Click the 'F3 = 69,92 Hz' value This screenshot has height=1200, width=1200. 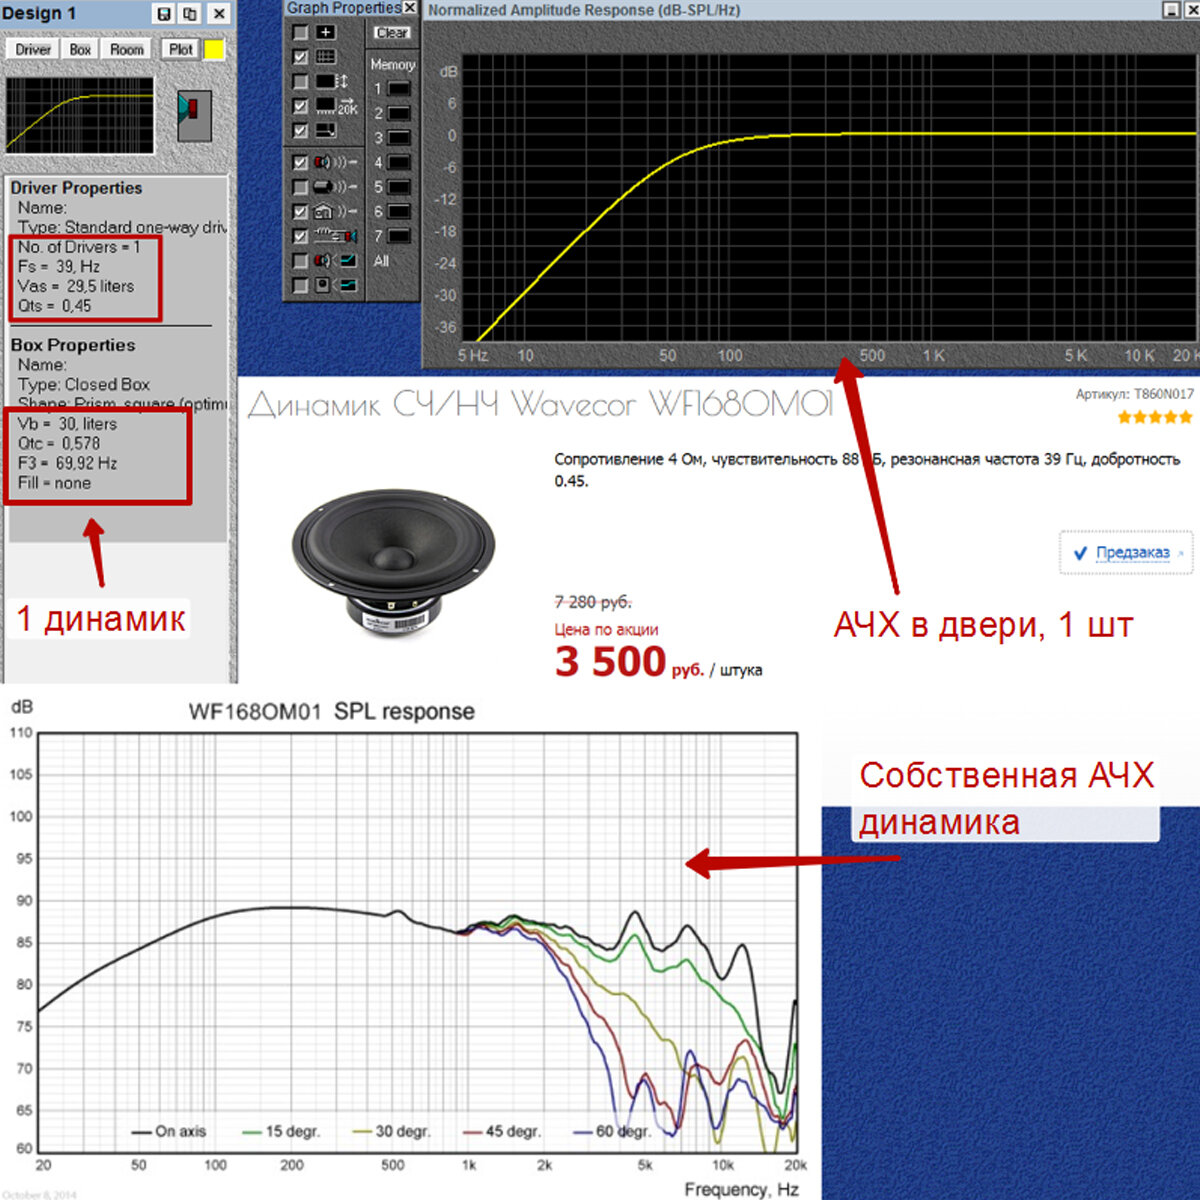point(67,463)
